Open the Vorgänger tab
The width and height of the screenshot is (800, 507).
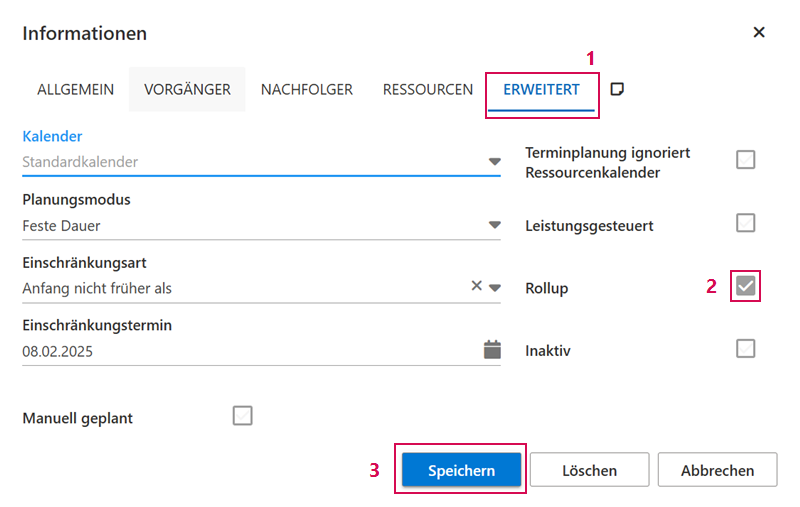[x=187, y=89]
